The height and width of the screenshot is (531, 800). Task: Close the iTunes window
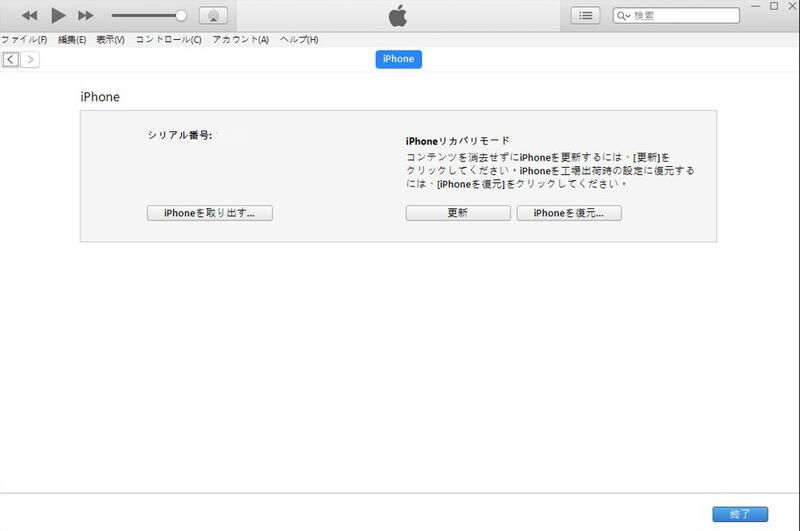pyautogui.click(x=792, y=6)
